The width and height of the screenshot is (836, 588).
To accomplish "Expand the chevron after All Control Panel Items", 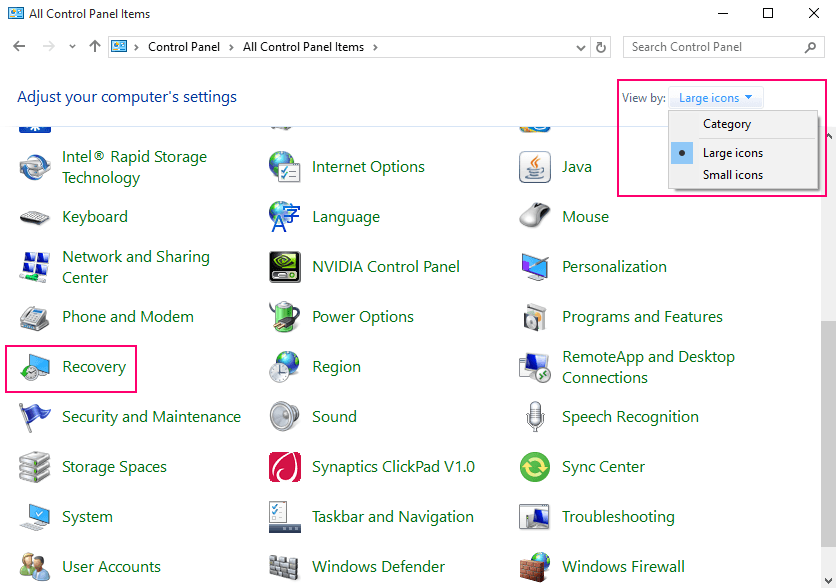I will click(x=375, y=47).
